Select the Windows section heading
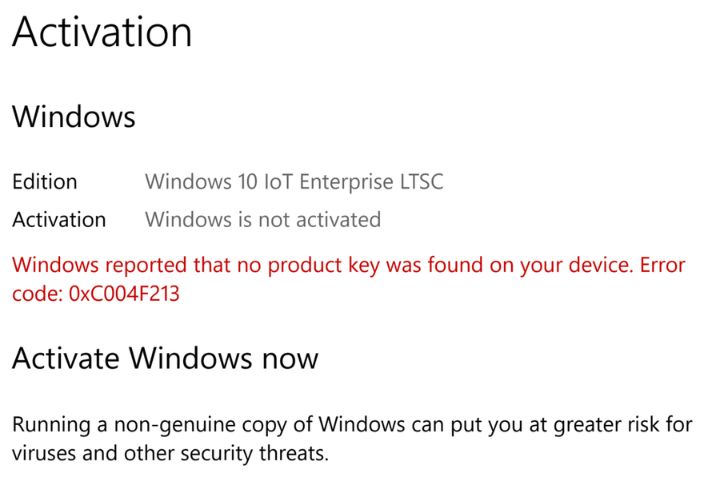 tap(73, 117)
